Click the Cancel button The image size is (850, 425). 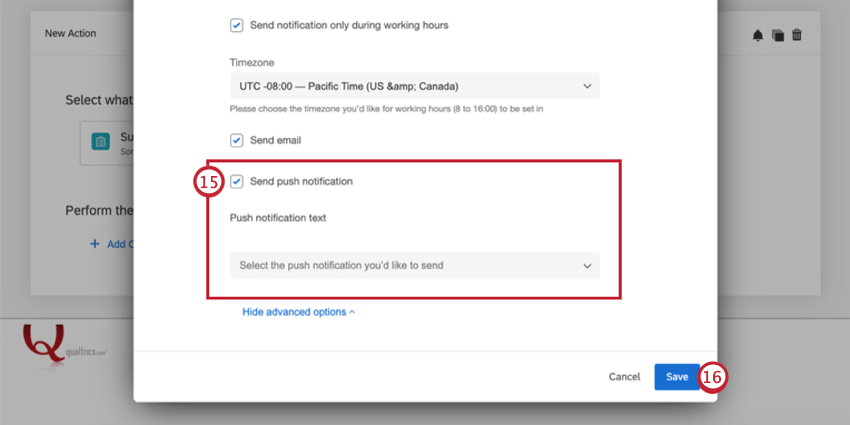624,377
